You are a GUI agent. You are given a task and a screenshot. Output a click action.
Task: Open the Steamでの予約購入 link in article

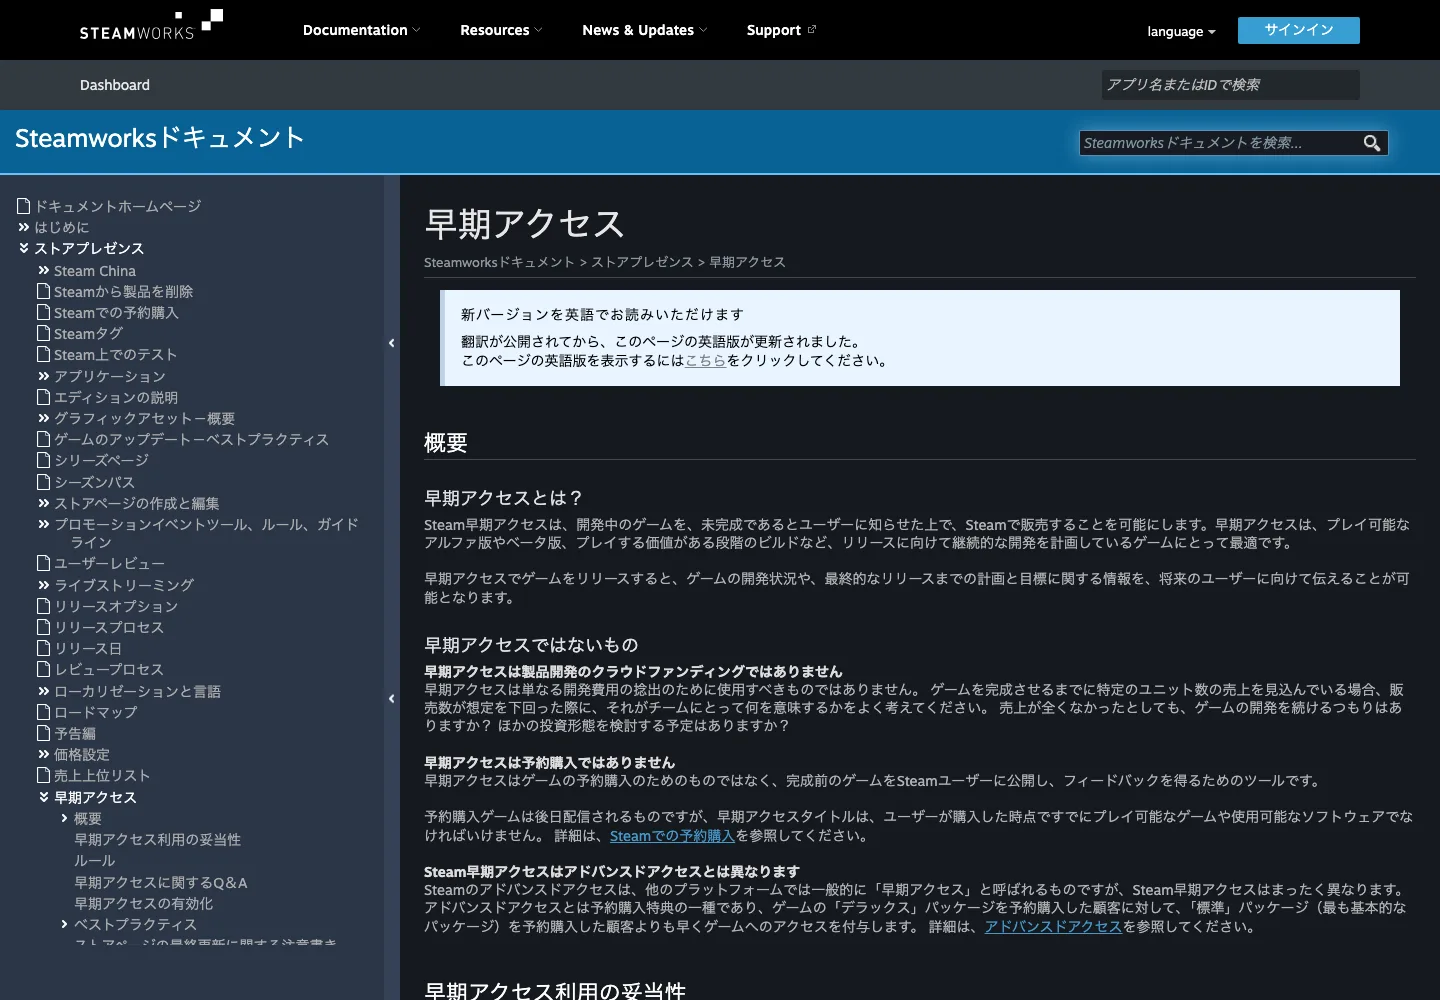point(672,835)
